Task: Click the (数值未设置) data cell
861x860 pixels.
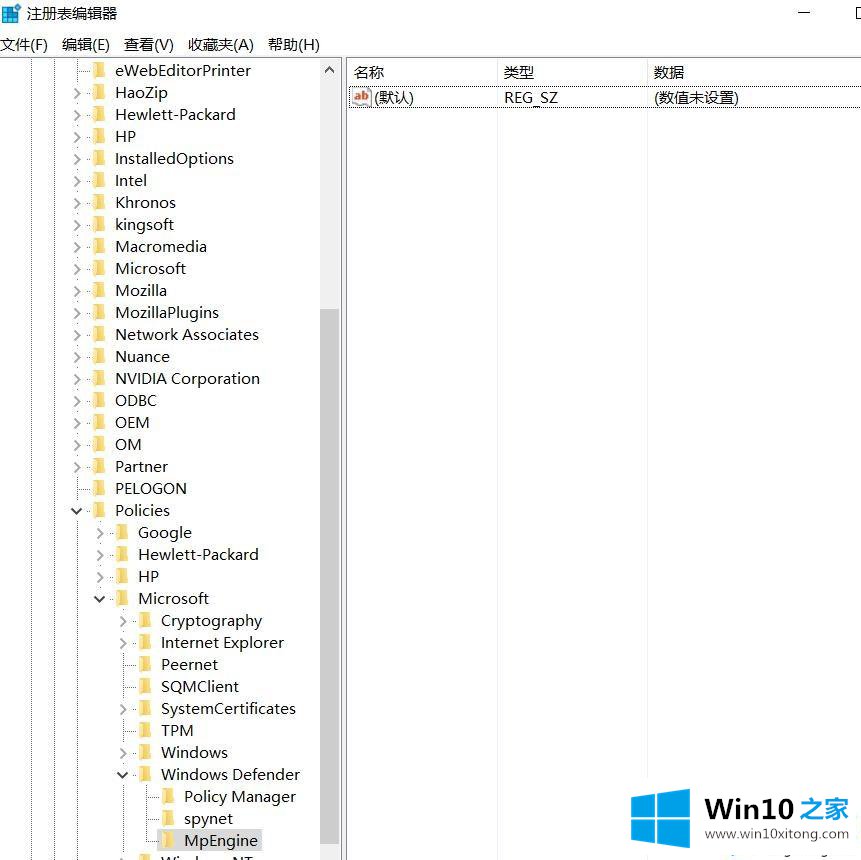Action: coord(696,98)
